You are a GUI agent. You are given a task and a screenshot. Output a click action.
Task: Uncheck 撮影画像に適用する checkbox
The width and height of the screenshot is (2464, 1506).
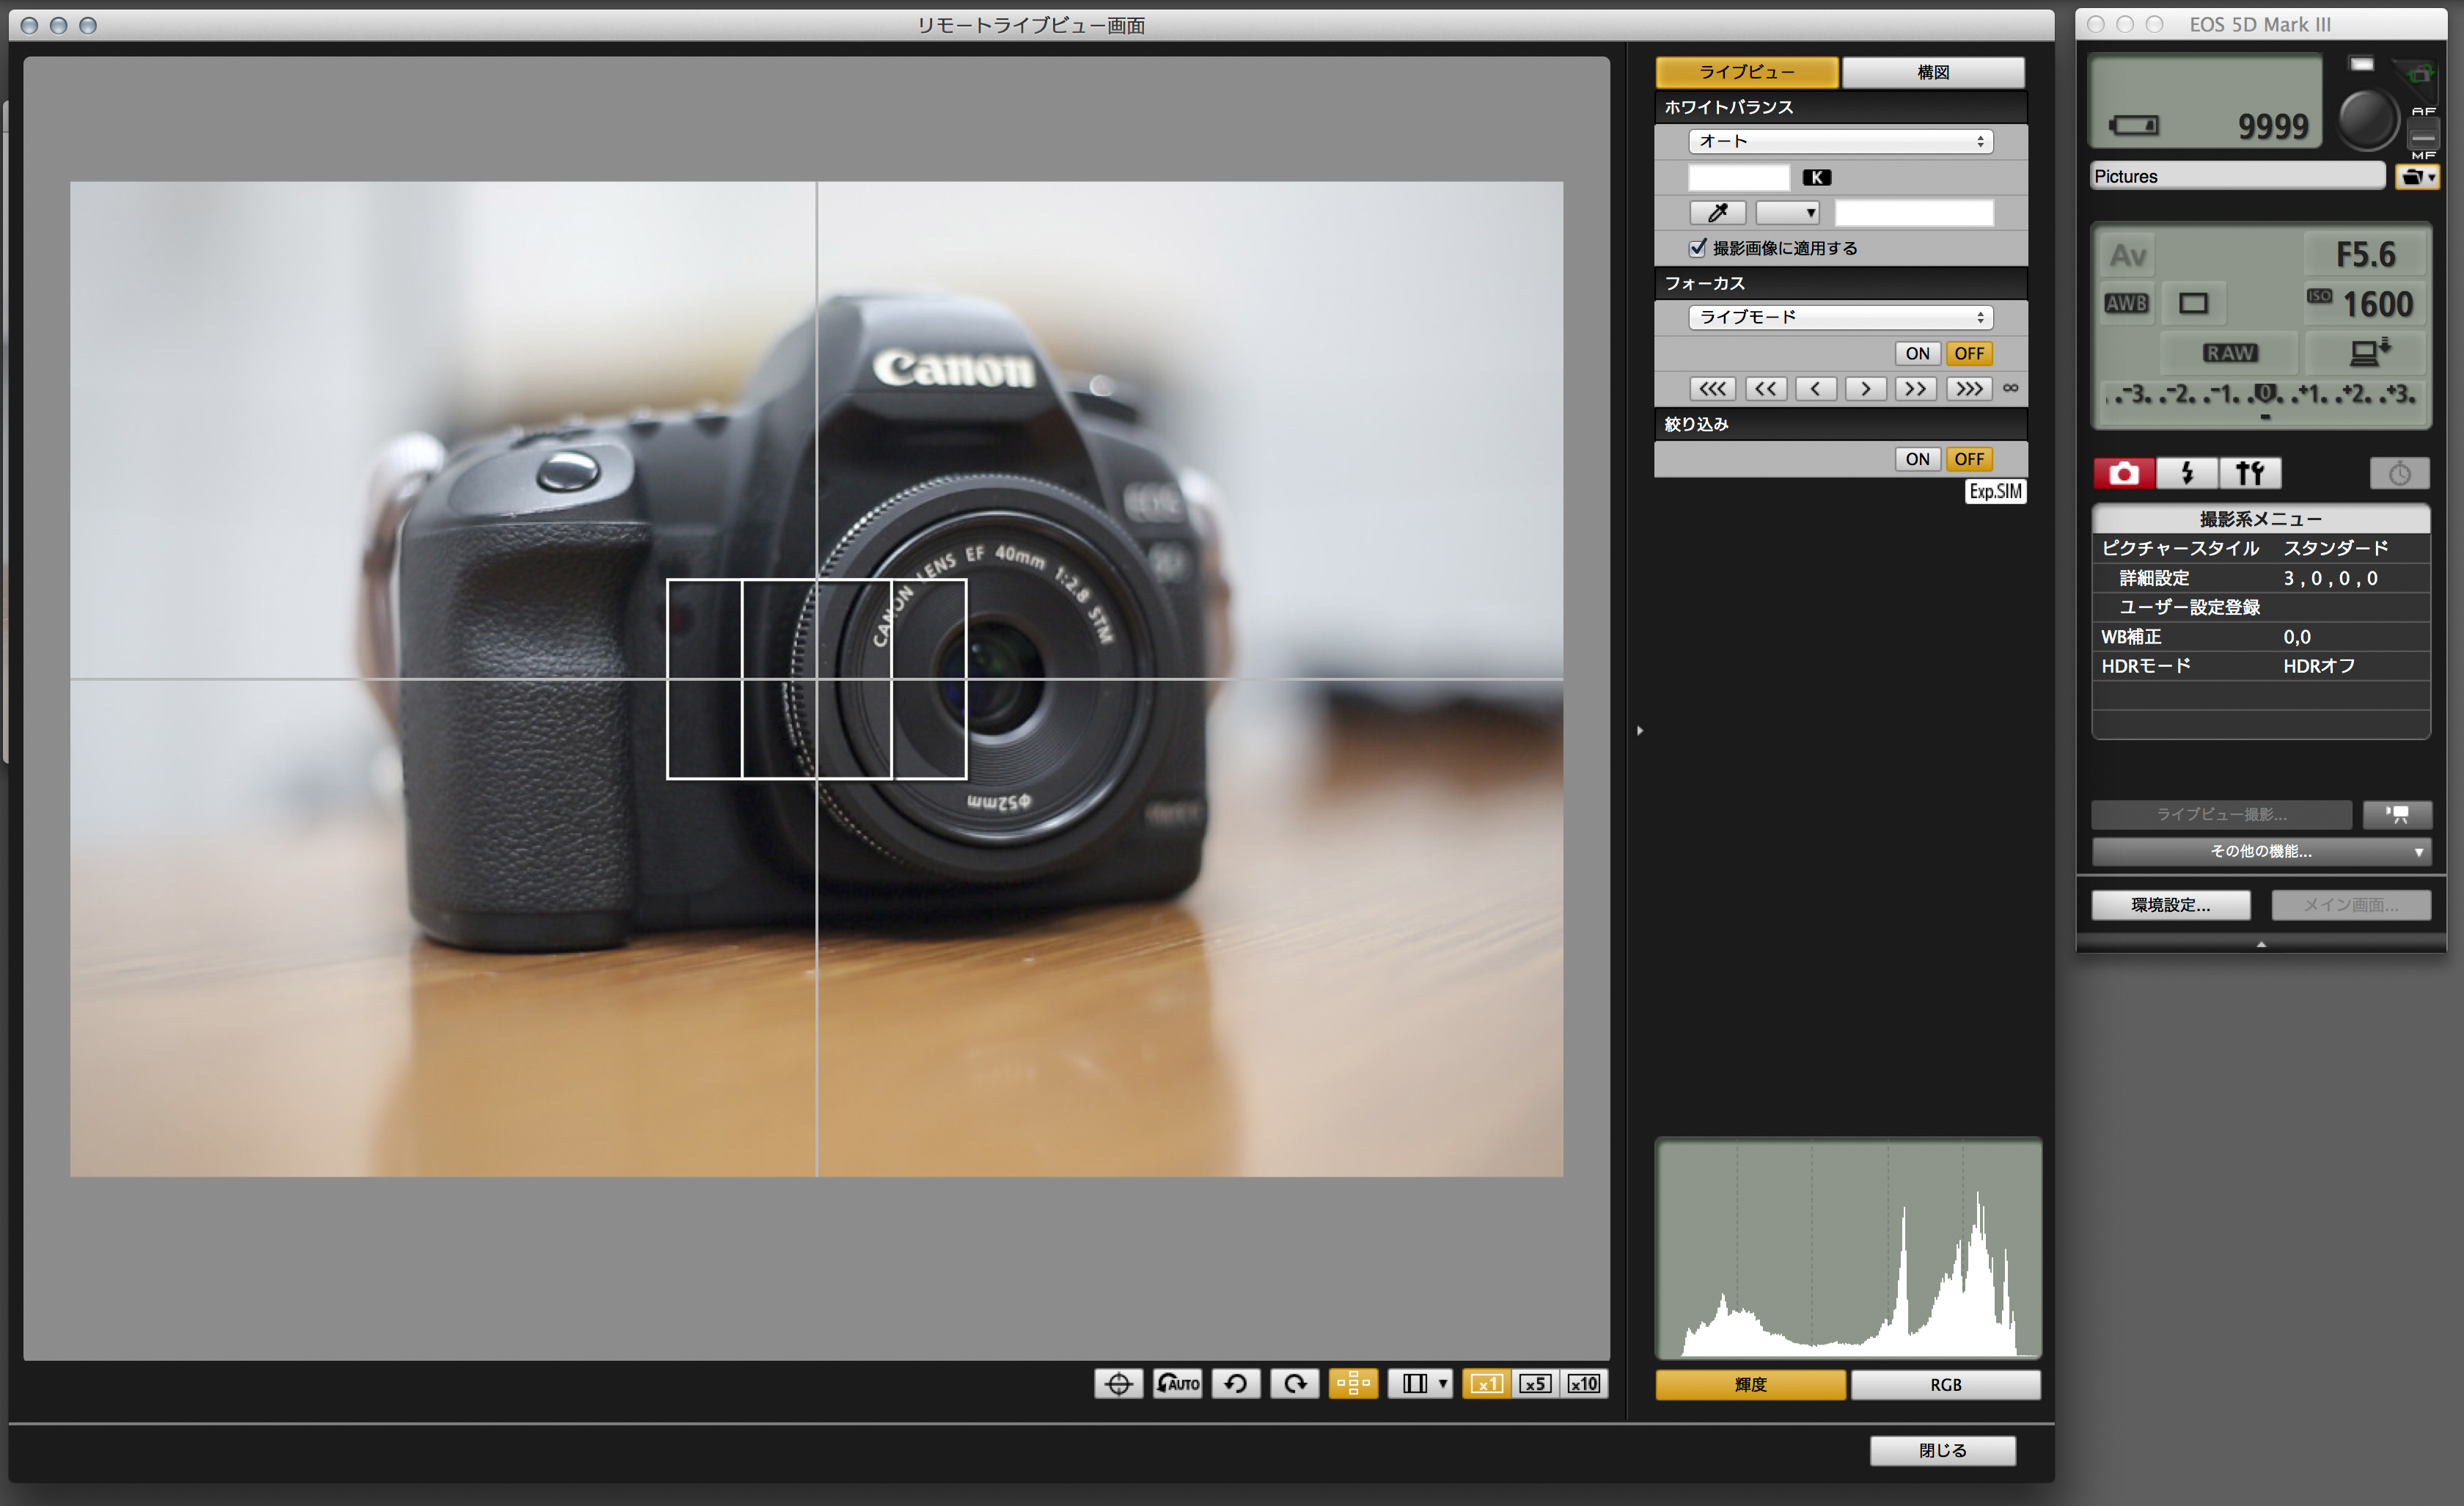point(1697,248)
